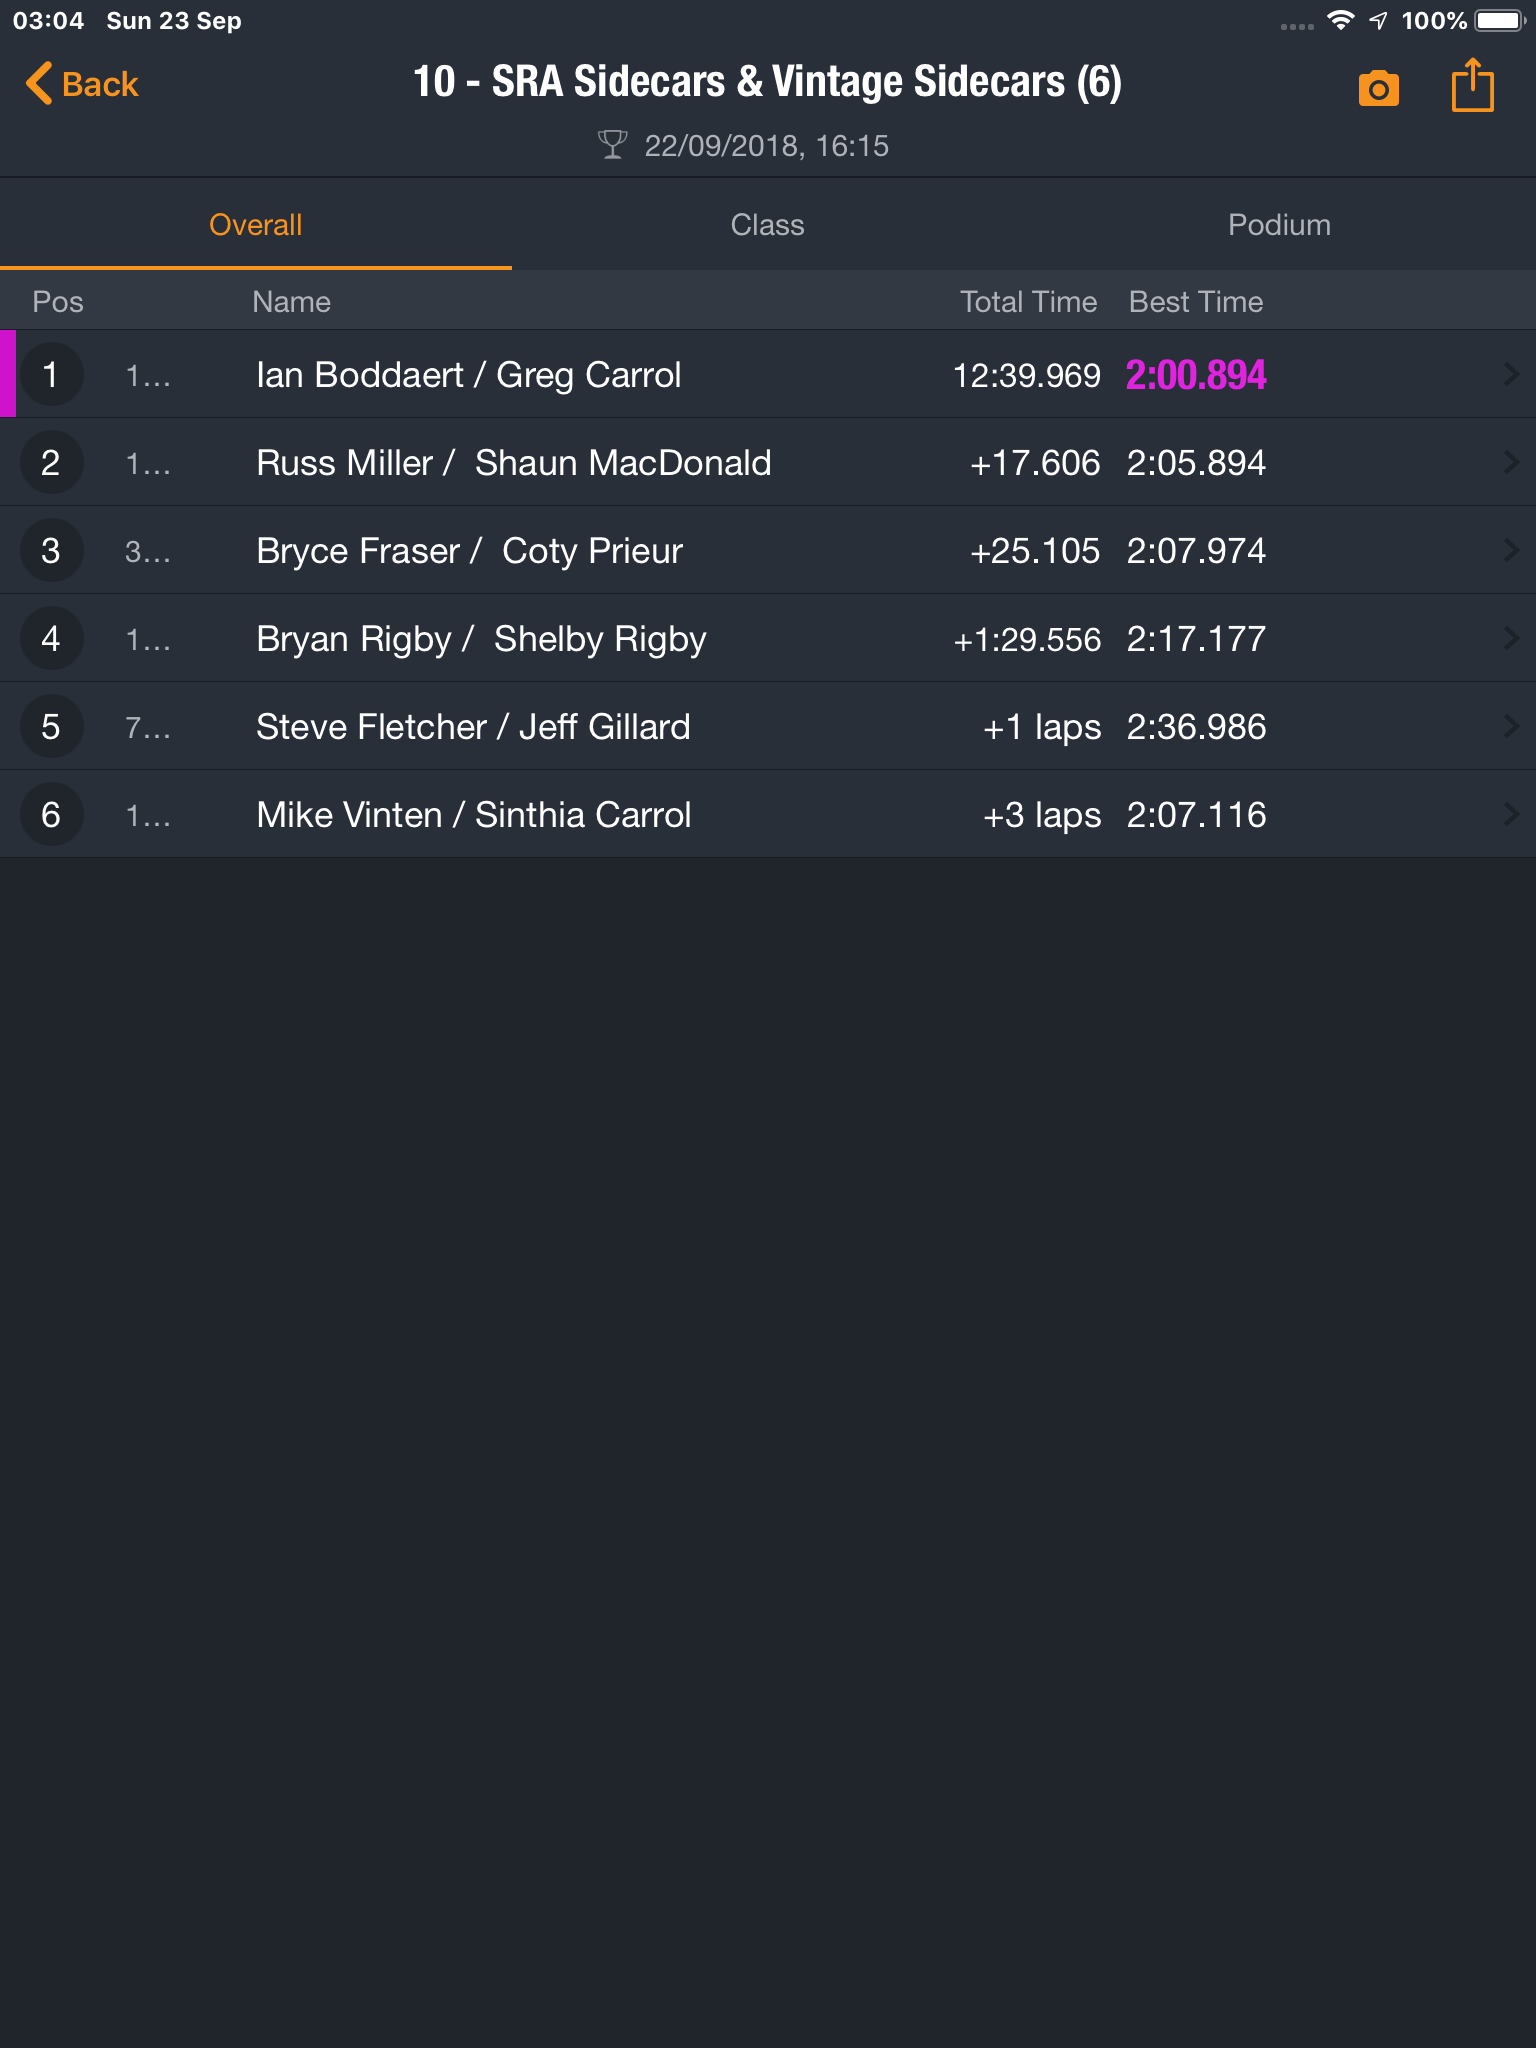Switch to the Class tab
The image size is (1536, 2048).
768,225
